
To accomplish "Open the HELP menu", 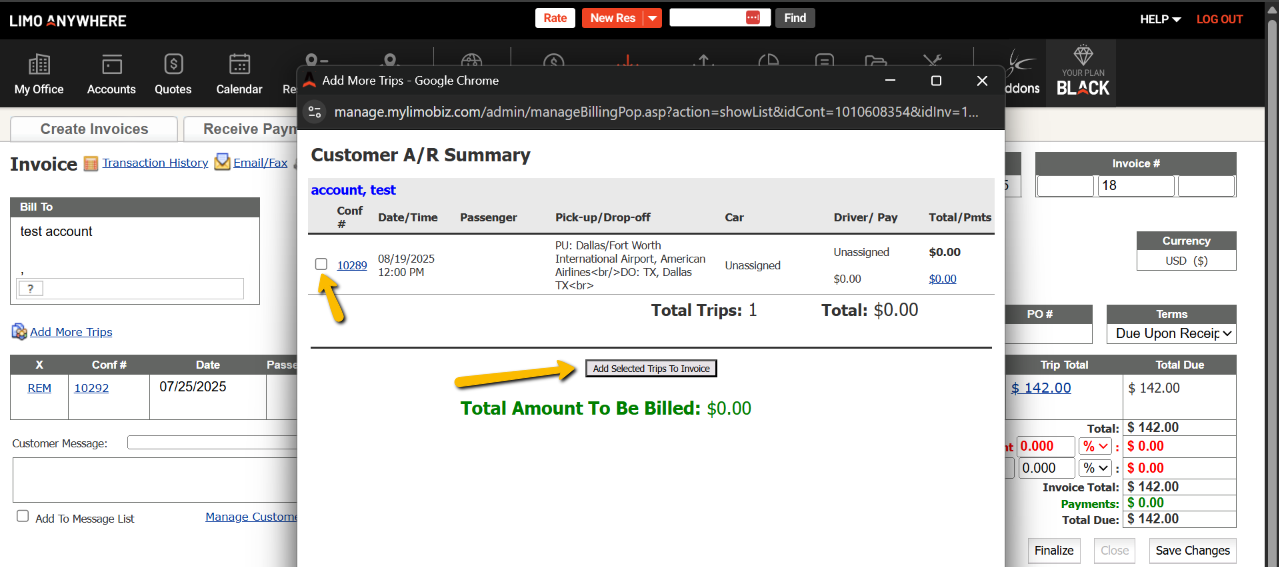I will click(1160, 19).
